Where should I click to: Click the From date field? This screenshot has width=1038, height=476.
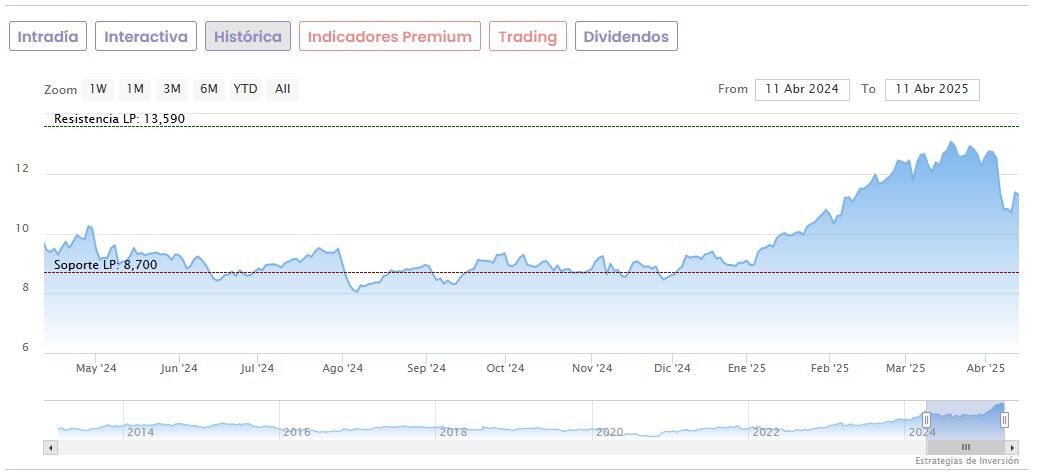[802, 89]
